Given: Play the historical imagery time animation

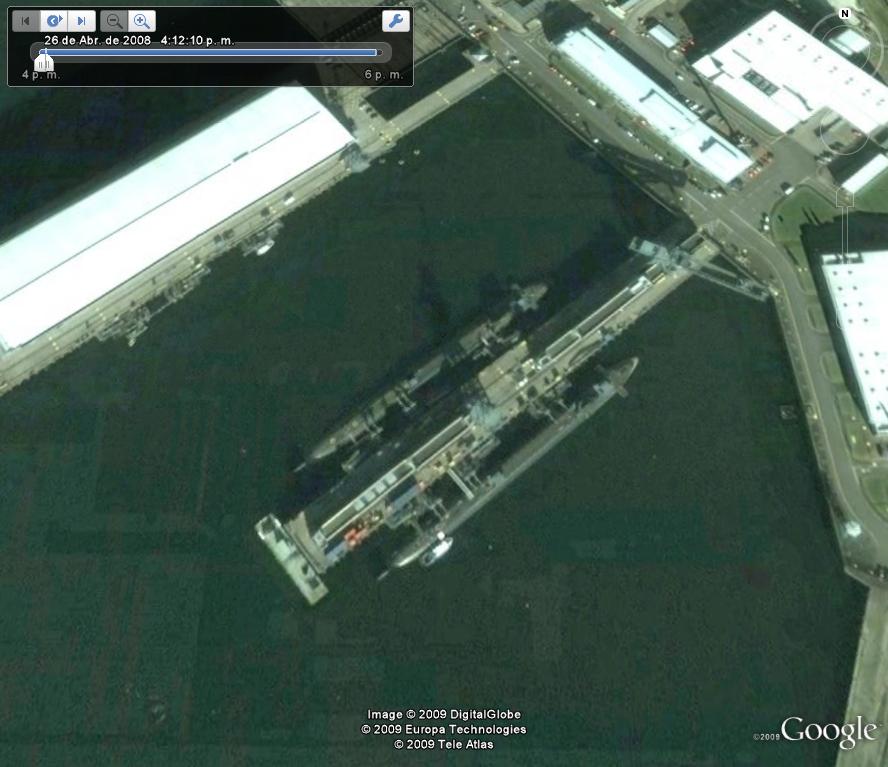Looking at the screenshot, I should tap(55, 21).
